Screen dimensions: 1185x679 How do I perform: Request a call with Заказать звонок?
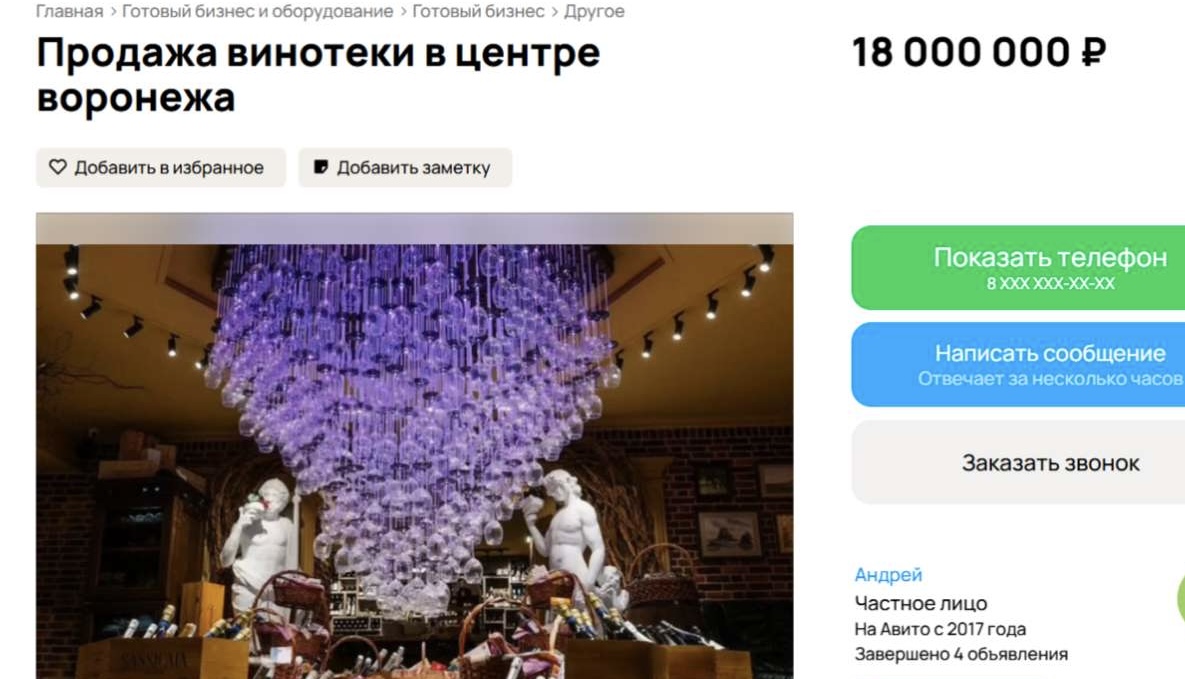pyautogui.click(x=1018, y=462)
